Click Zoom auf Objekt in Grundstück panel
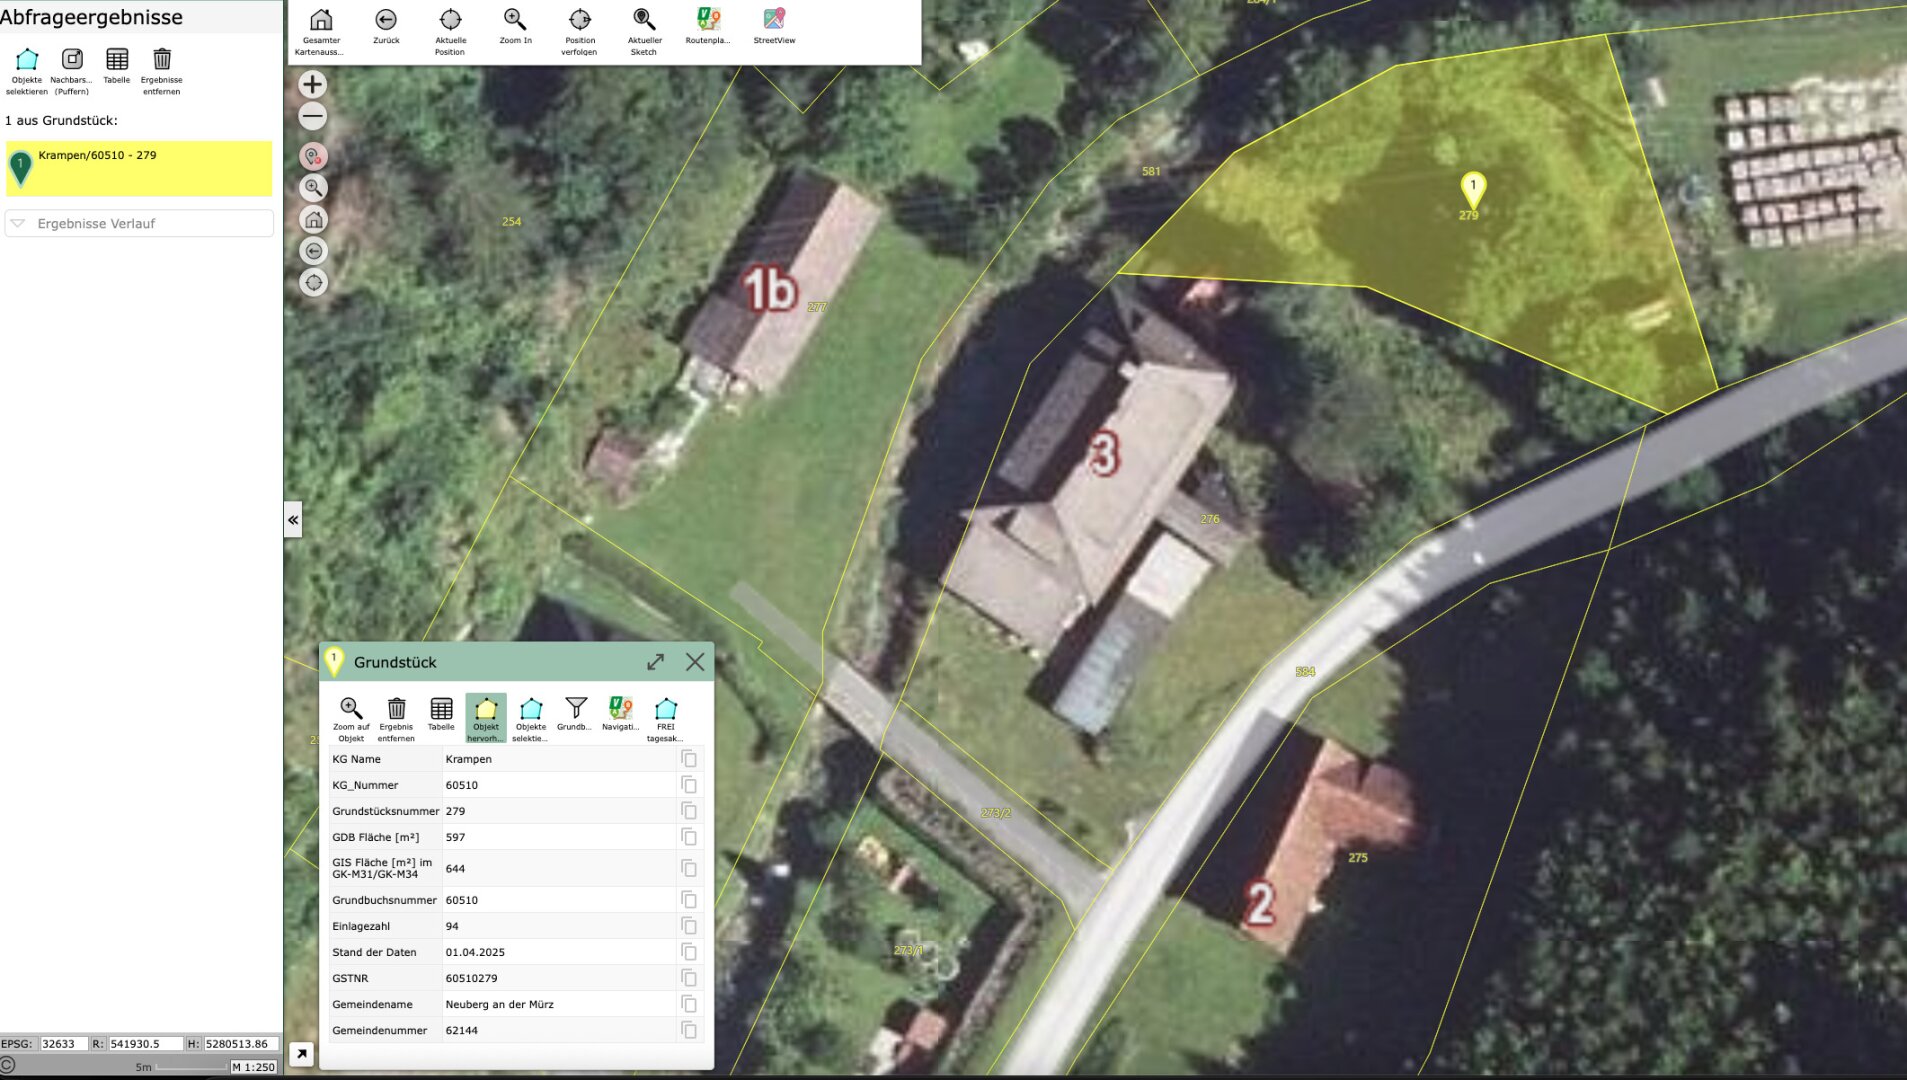 (x=351, y=709)
